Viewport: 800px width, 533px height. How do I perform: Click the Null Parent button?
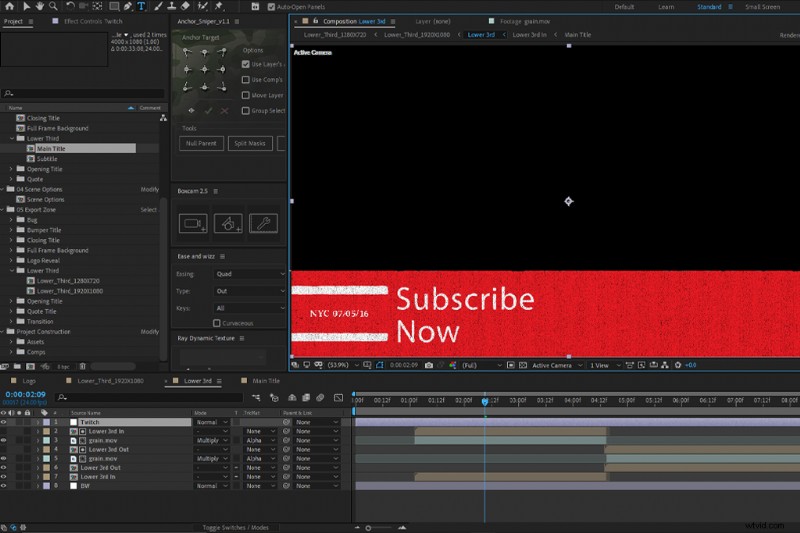click(x=201, y=143)
